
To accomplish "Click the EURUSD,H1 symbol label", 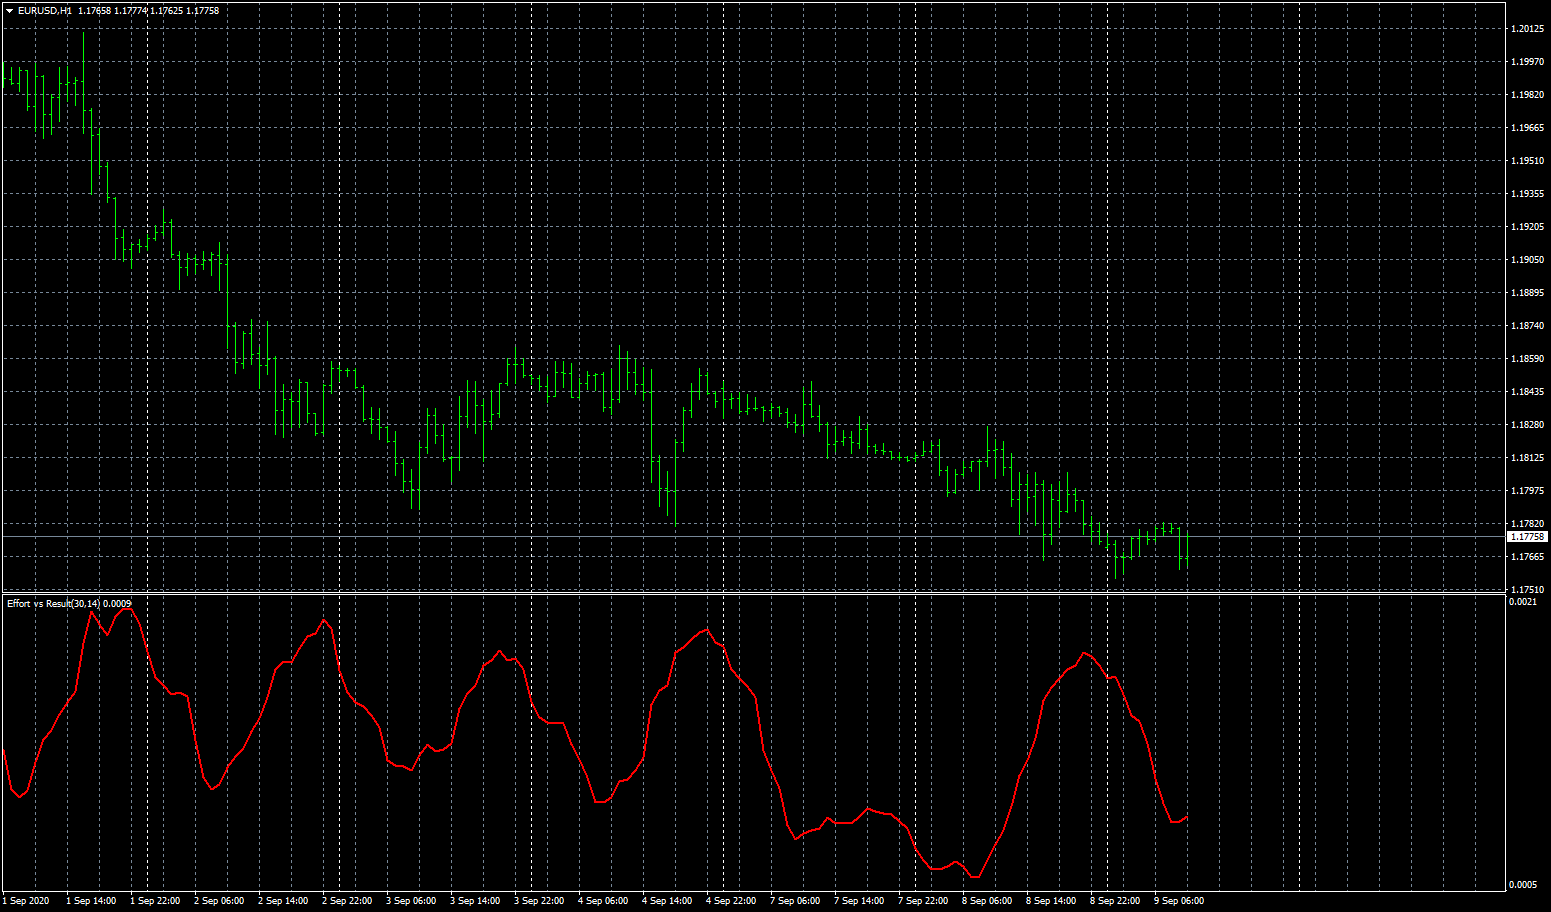I will (x=45, y=11).
